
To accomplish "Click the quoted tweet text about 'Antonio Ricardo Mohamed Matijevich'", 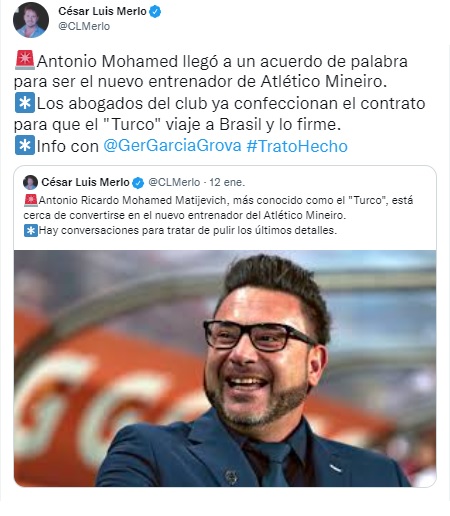I will click(x=218, y=208).
